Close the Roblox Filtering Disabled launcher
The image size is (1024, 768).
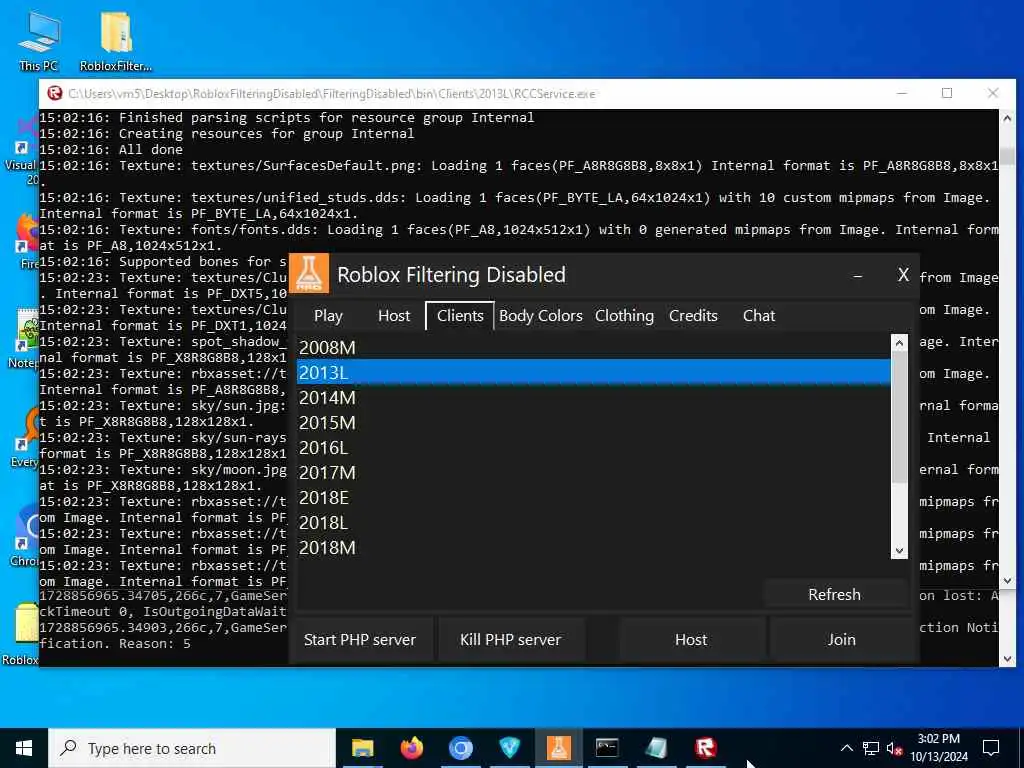903,275
